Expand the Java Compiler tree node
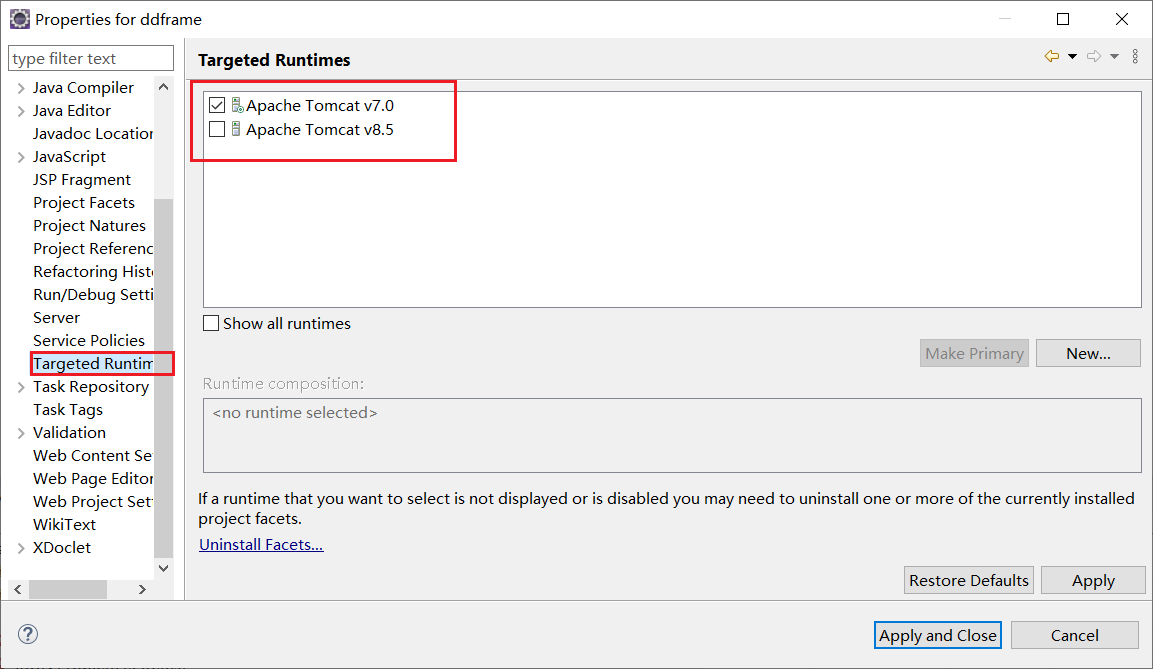Viewport: 1153px width, 669px height. click(21, 88)
